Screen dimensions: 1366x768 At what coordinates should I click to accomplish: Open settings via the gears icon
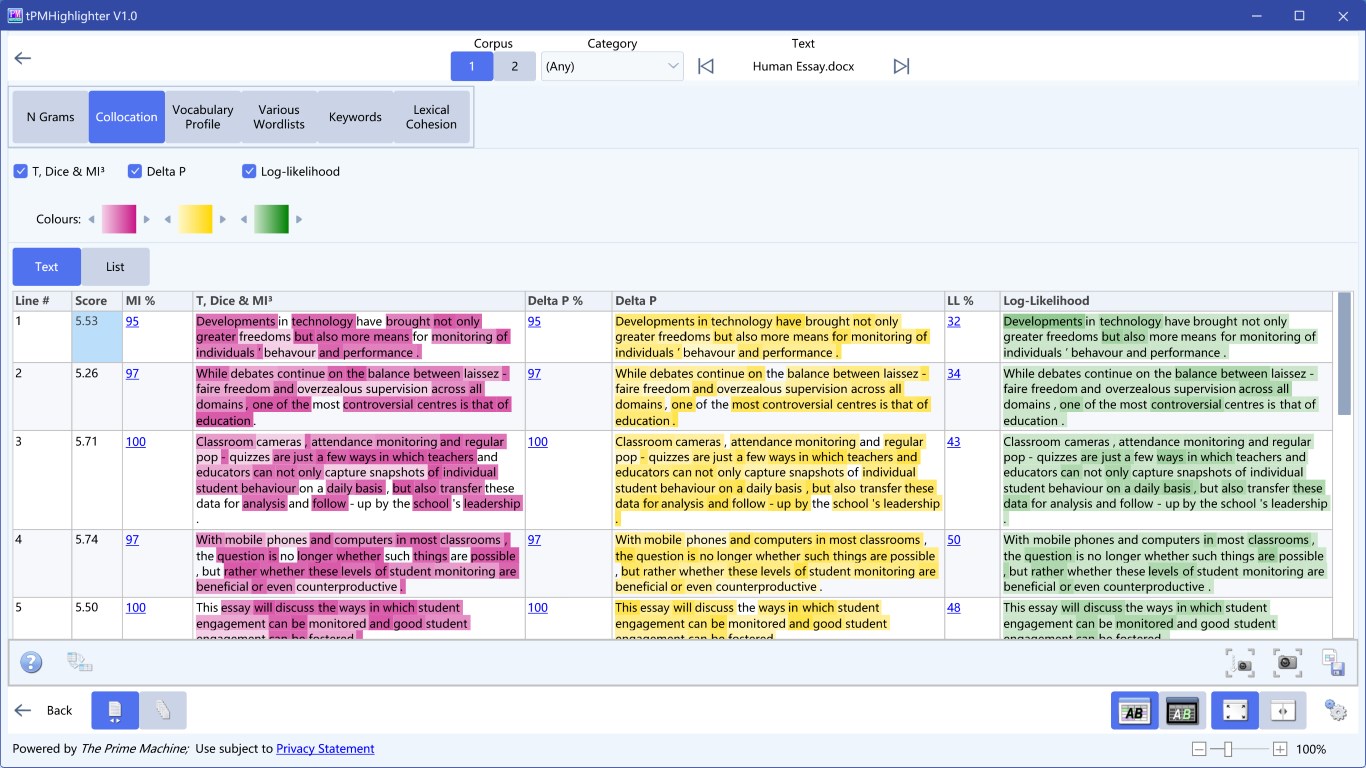1336,710
